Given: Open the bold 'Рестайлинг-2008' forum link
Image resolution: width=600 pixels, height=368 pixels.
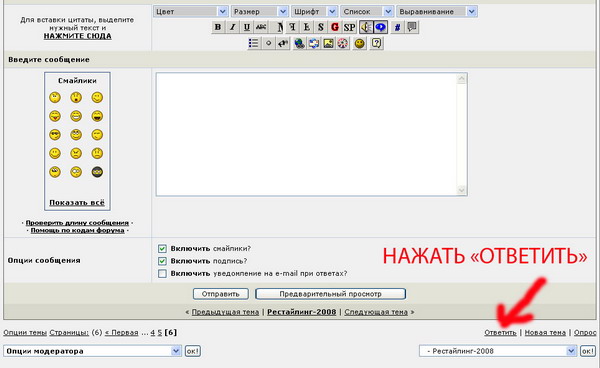Looking at the screenshot, I should [302, 312].
